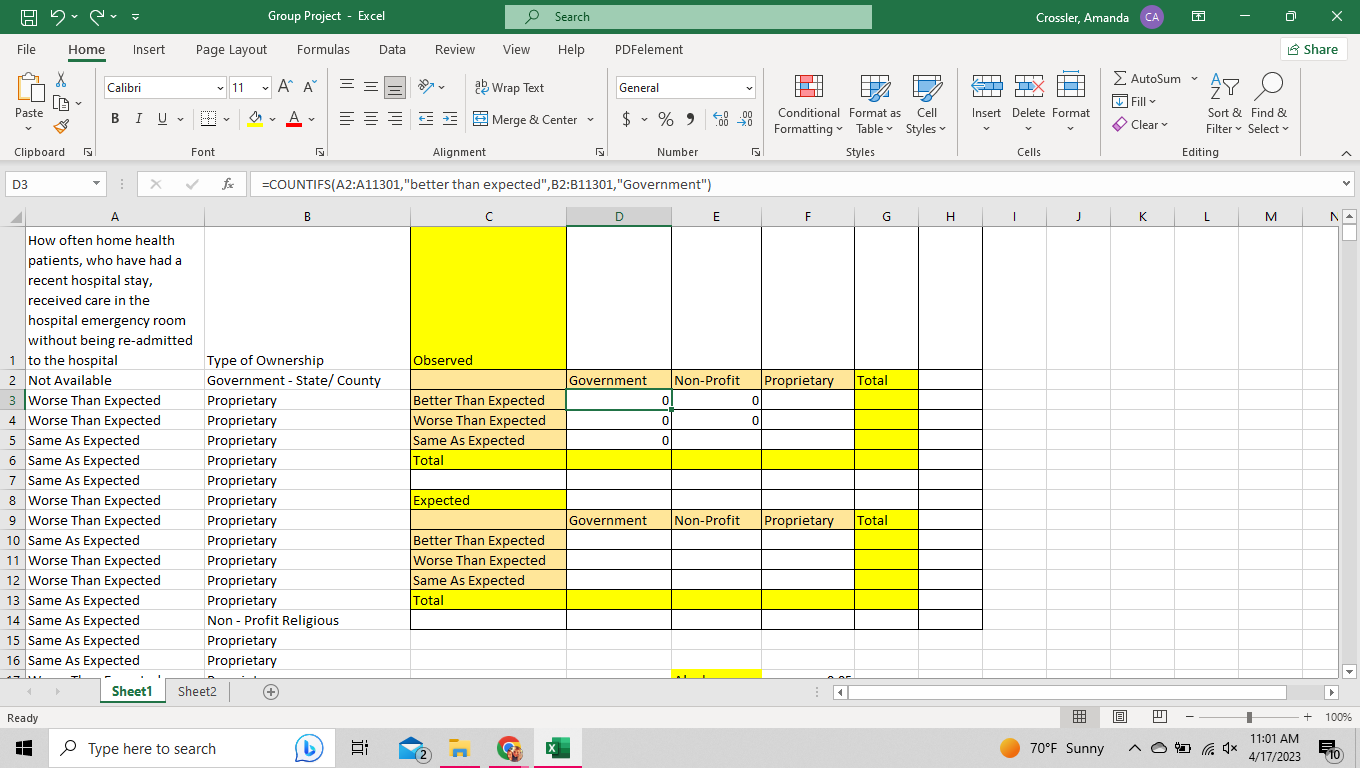Adjust the zoom slider handle
Image resolution: width=1360 pixels, height=768 pixels.
[1249, 717]
